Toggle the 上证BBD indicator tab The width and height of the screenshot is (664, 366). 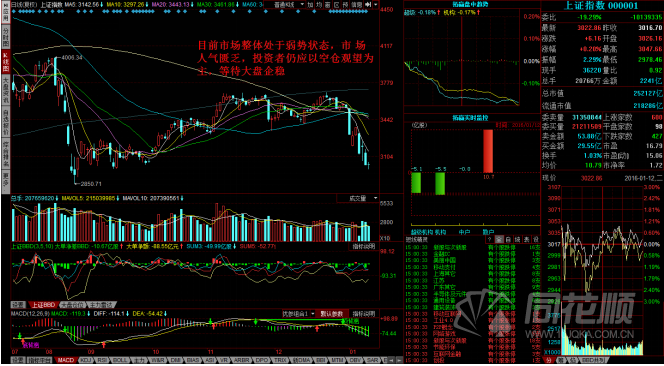pyautogui.click(x=44, y=305)
